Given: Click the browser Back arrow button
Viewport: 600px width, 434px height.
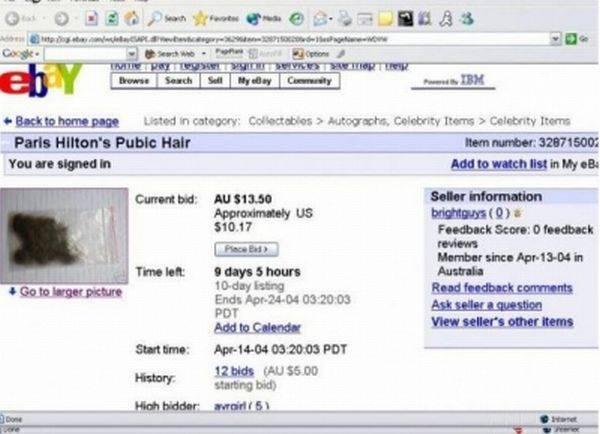Looking at the screenshot, I should pyautogui.click(x=21, y=18).
